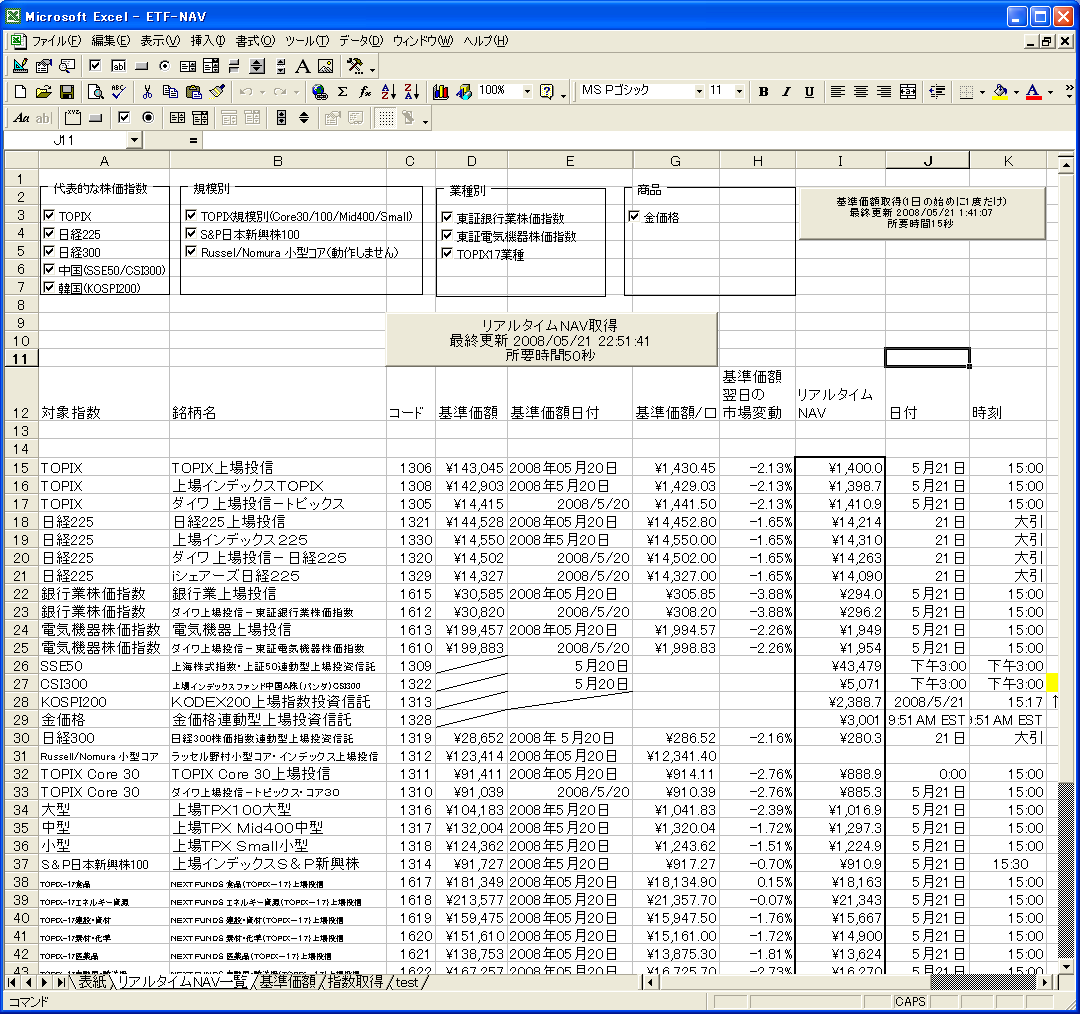1080x1014 pixels.
Task: Switch to the 基準価額 sheet tab
Action: pyautogui.click(x=287, y=982)
